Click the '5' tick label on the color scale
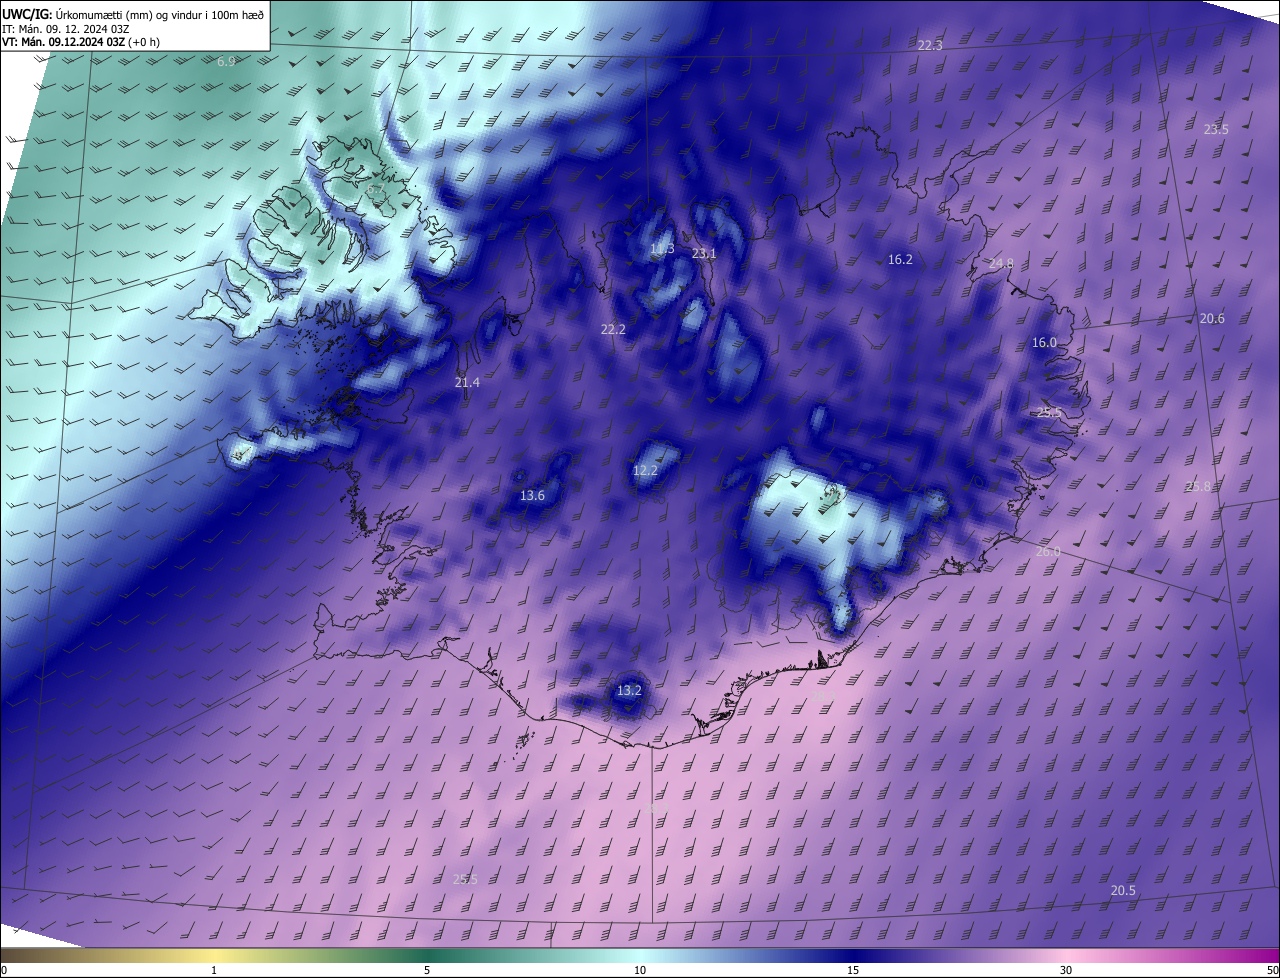The image size is (1280, 978). 427,970
